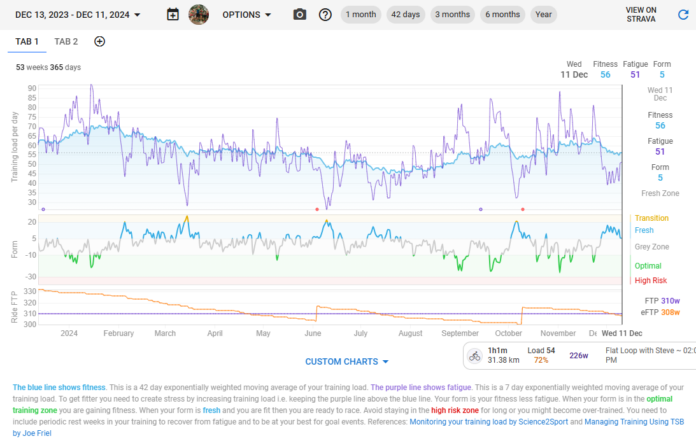The width and height of the screenshot is (696, 441).
Task: Click the red event dot near June
Action: [x=317, y=209]
